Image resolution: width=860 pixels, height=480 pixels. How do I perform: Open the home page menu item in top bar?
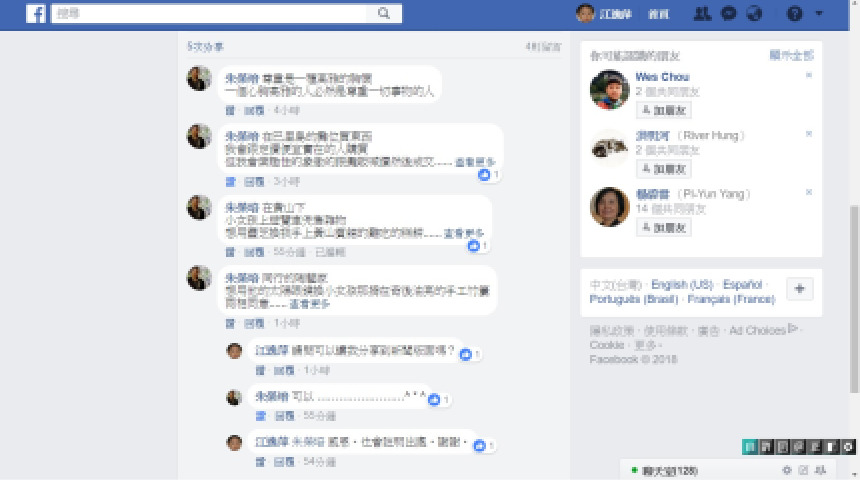tap(659, 14)
